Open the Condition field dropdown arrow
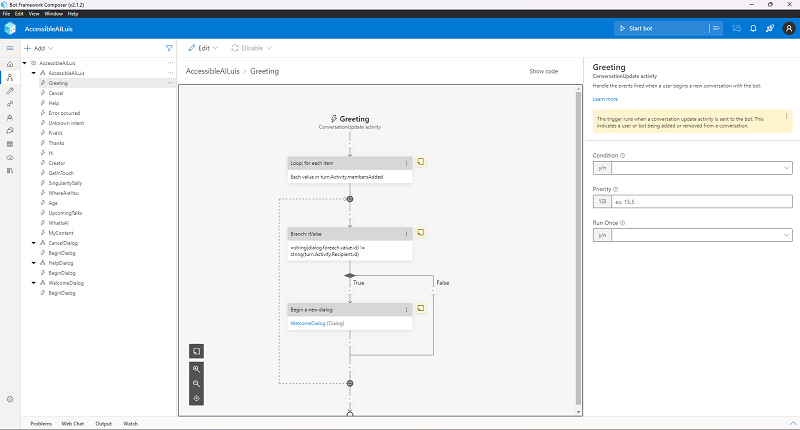800x430 pixels. [786, 168]
